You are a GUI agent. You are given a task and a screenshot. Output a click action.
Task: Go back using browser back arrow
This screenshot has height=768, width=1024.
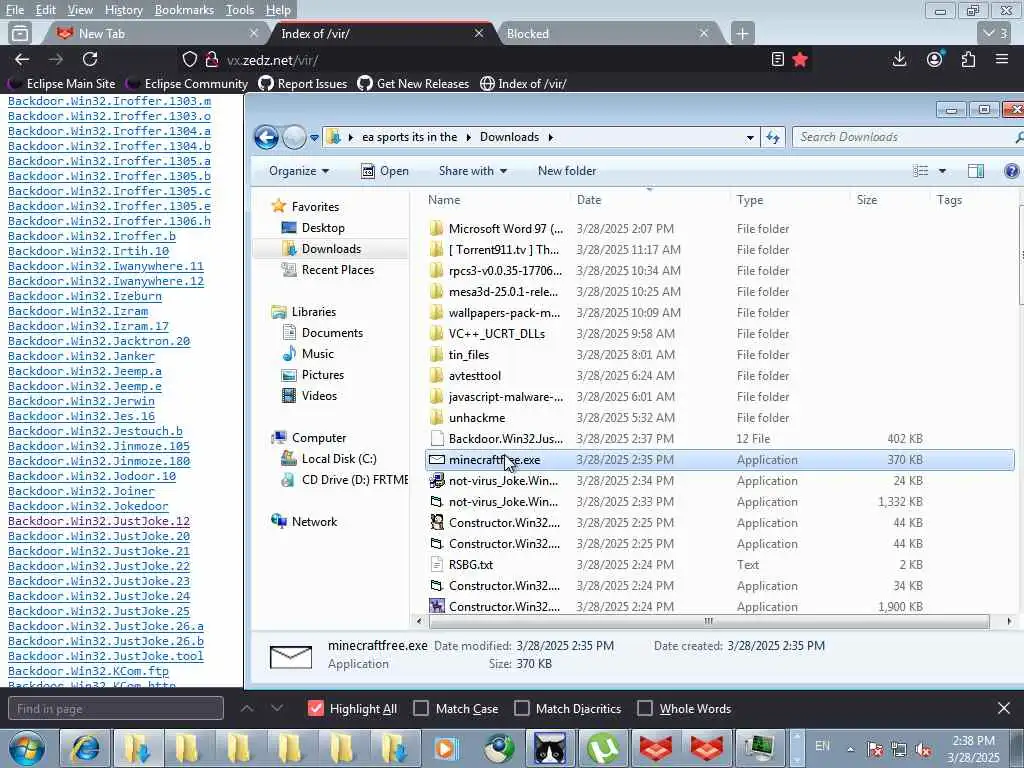click(22, 59)
